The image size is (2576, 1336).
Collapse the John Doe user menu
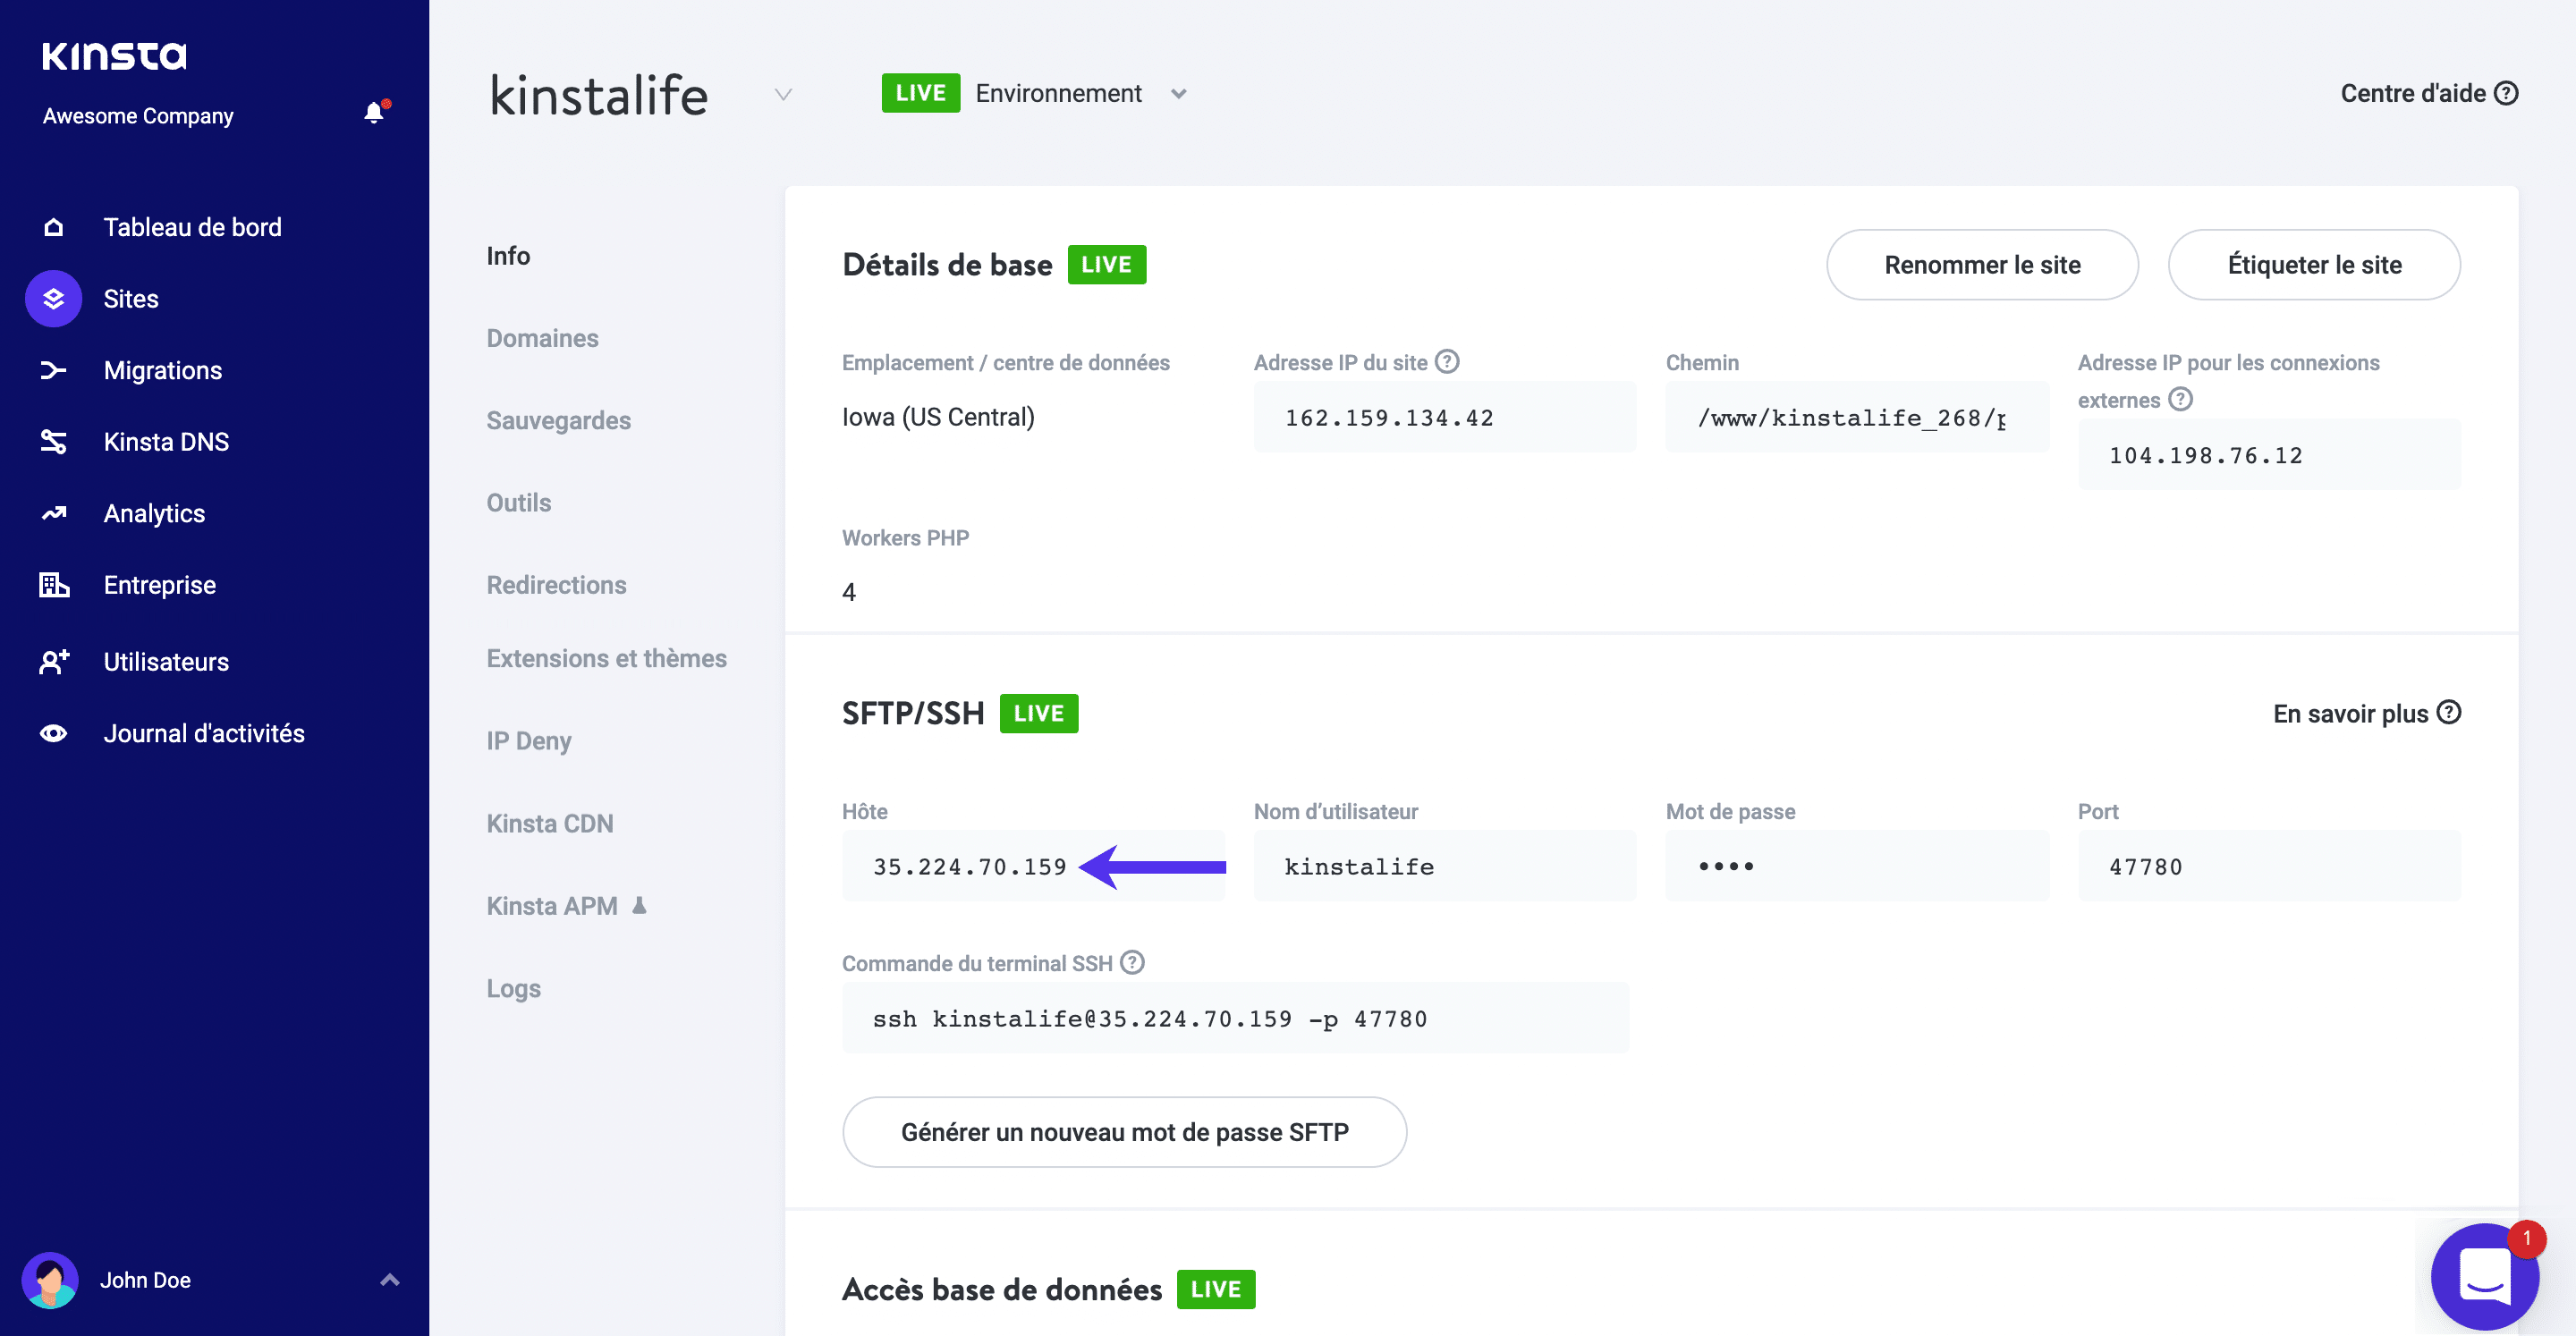pyautogui.click(x=389, y=1280)
